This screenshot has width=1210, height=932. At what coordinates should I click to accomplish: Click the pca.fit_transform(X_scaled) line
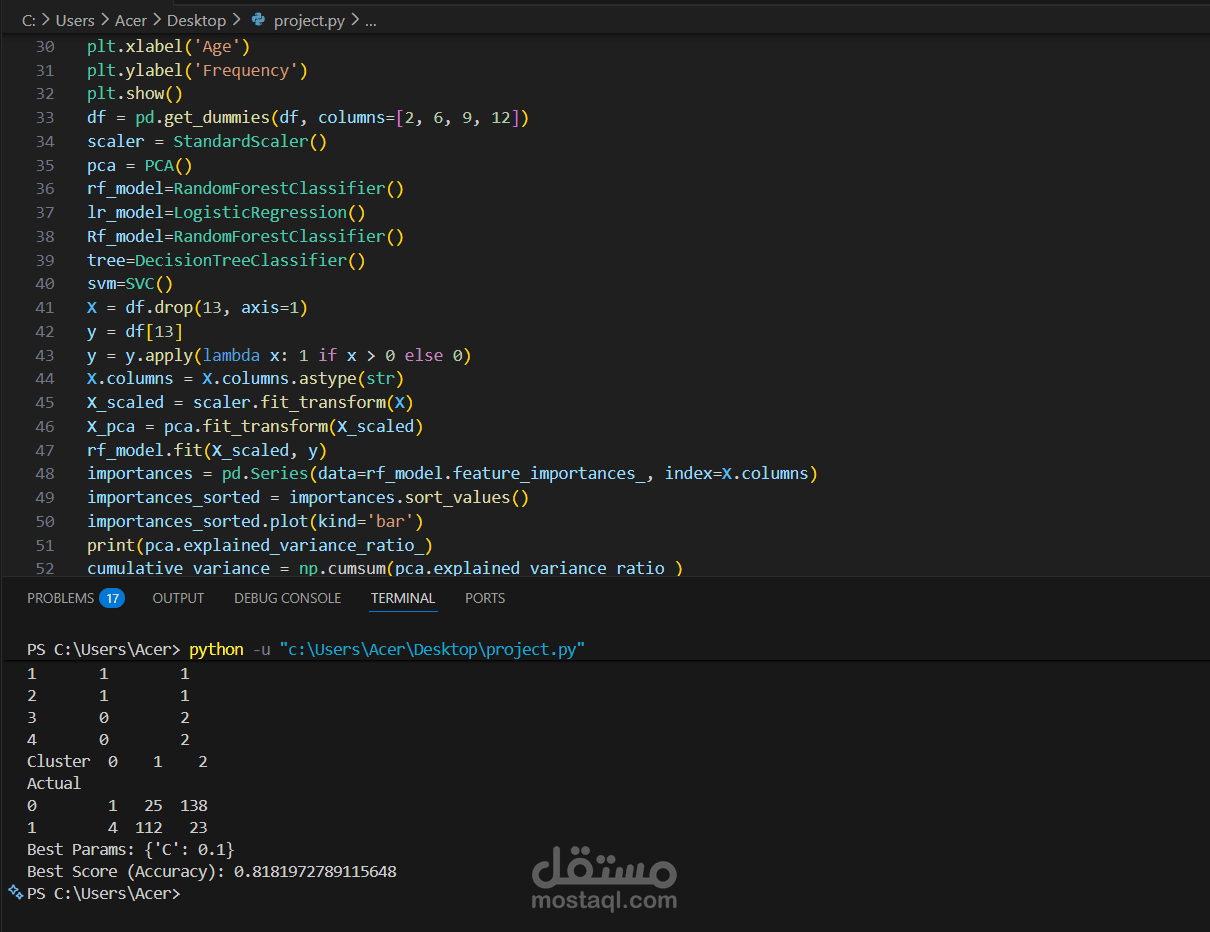point(255,426)
